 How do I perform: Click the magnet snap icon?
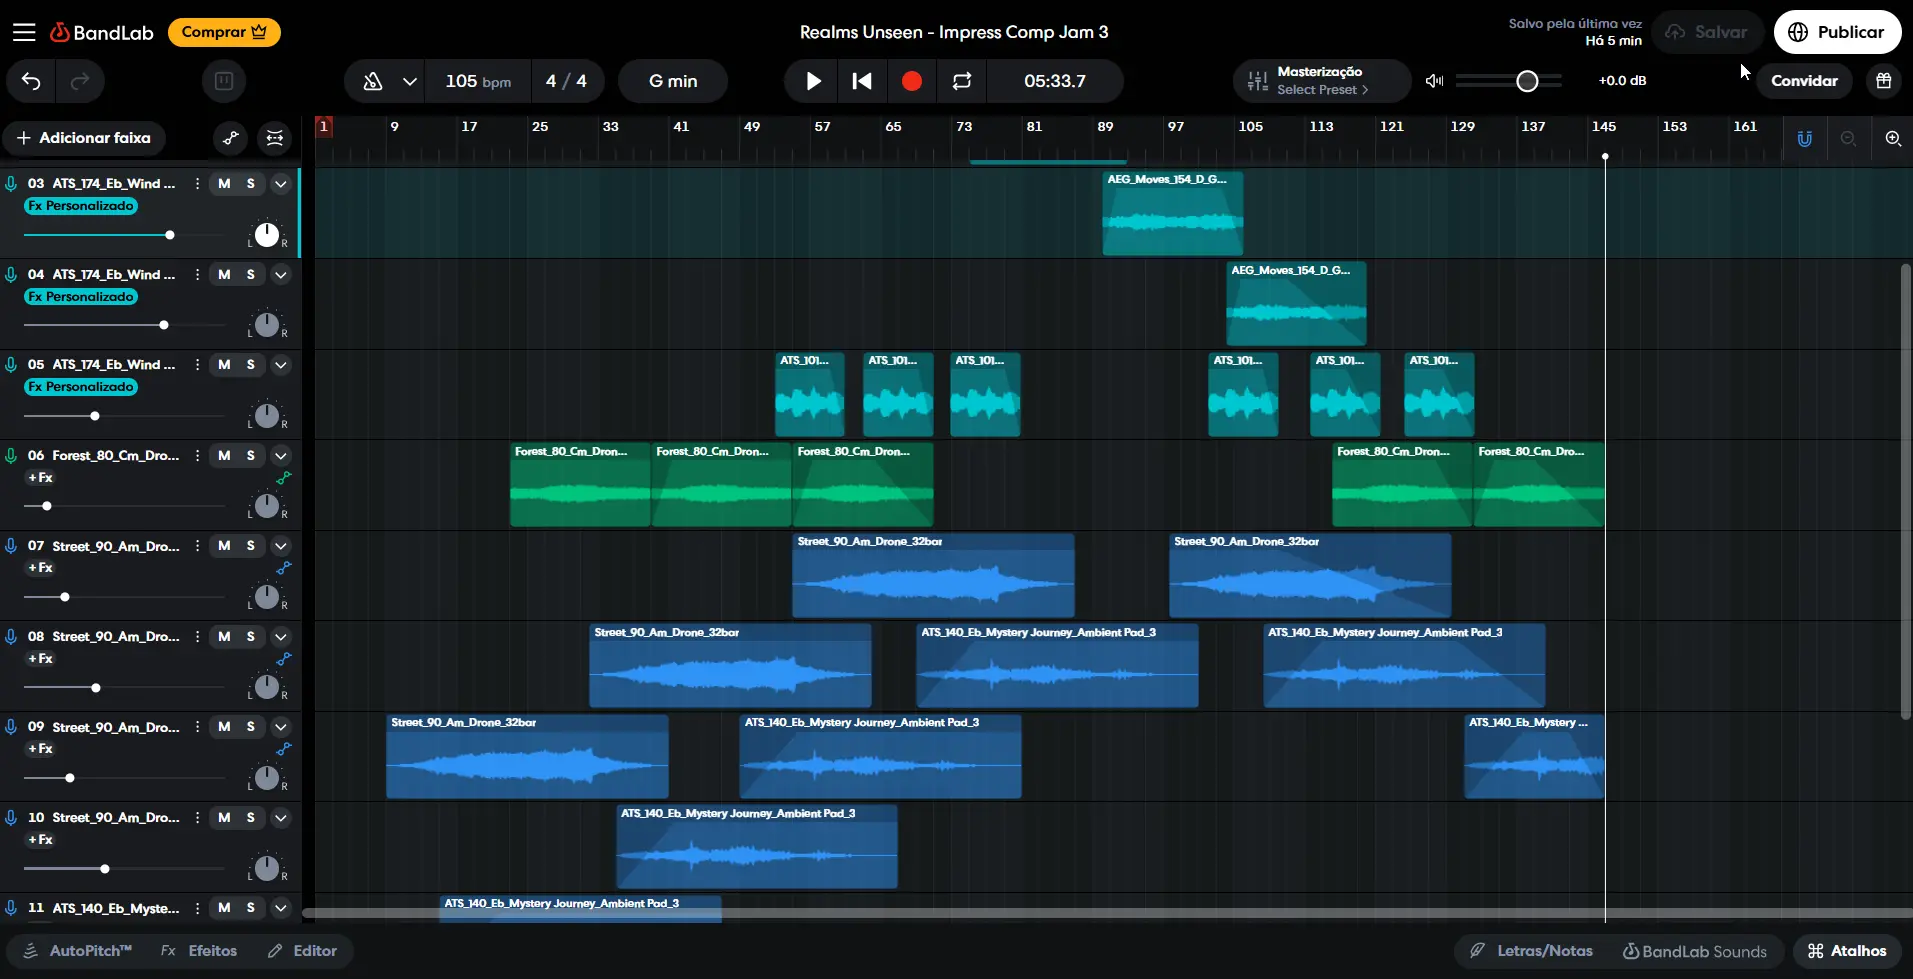pos(1804,139)
